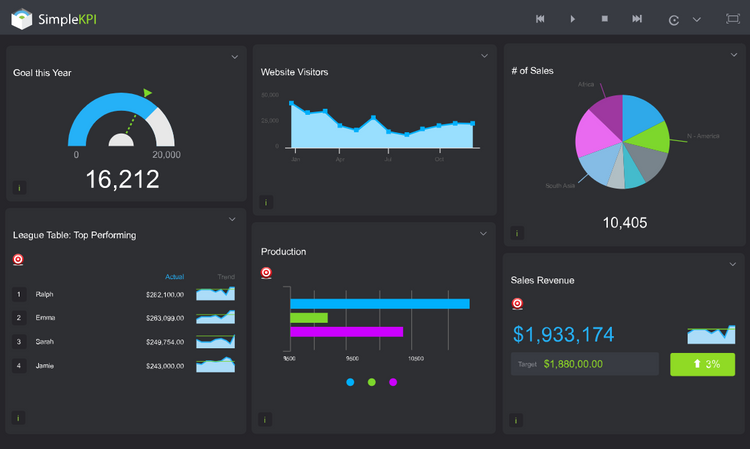Select Ralph row in League Table
The width and height of the screenshot is (750, 449).
pyautogui.click(x=123, y=294)
